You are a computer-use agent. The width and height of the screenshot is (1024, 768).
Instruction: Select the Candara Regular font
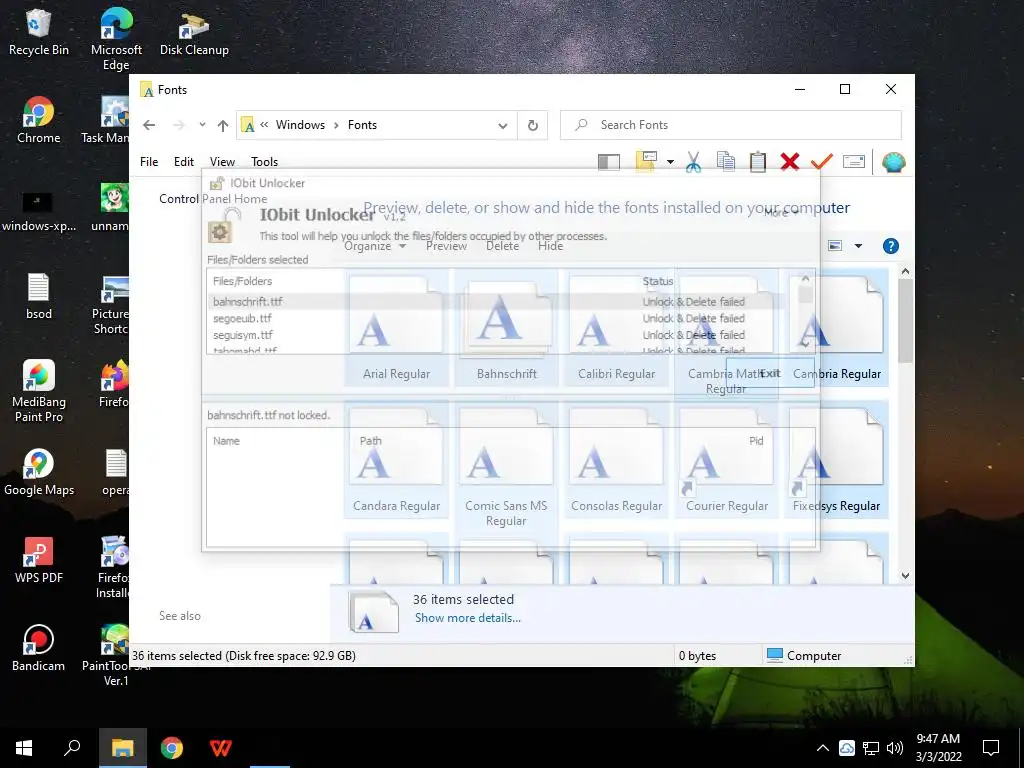pyautogui.click(x=396, y=460)
